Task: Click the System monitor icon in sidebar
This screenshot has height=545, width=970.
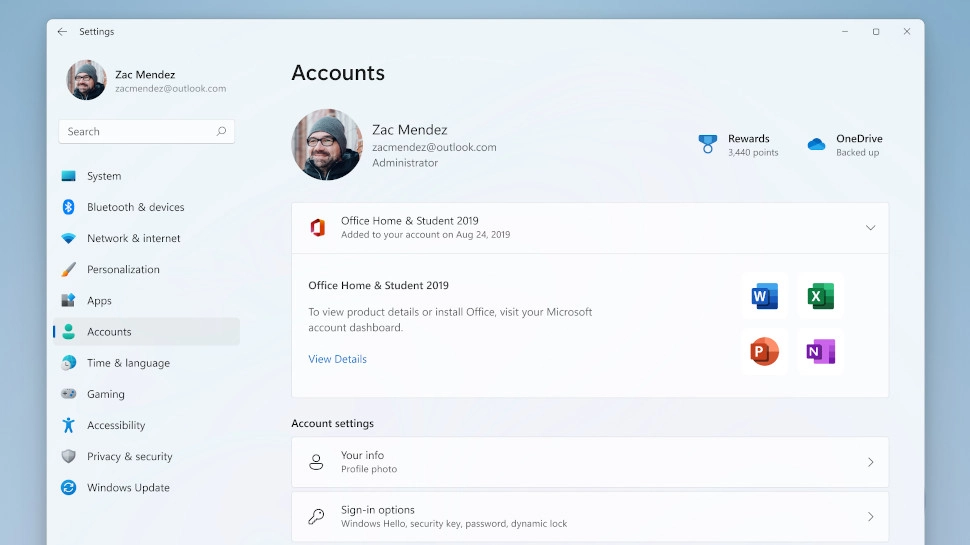Action: (x=69, y=176)
